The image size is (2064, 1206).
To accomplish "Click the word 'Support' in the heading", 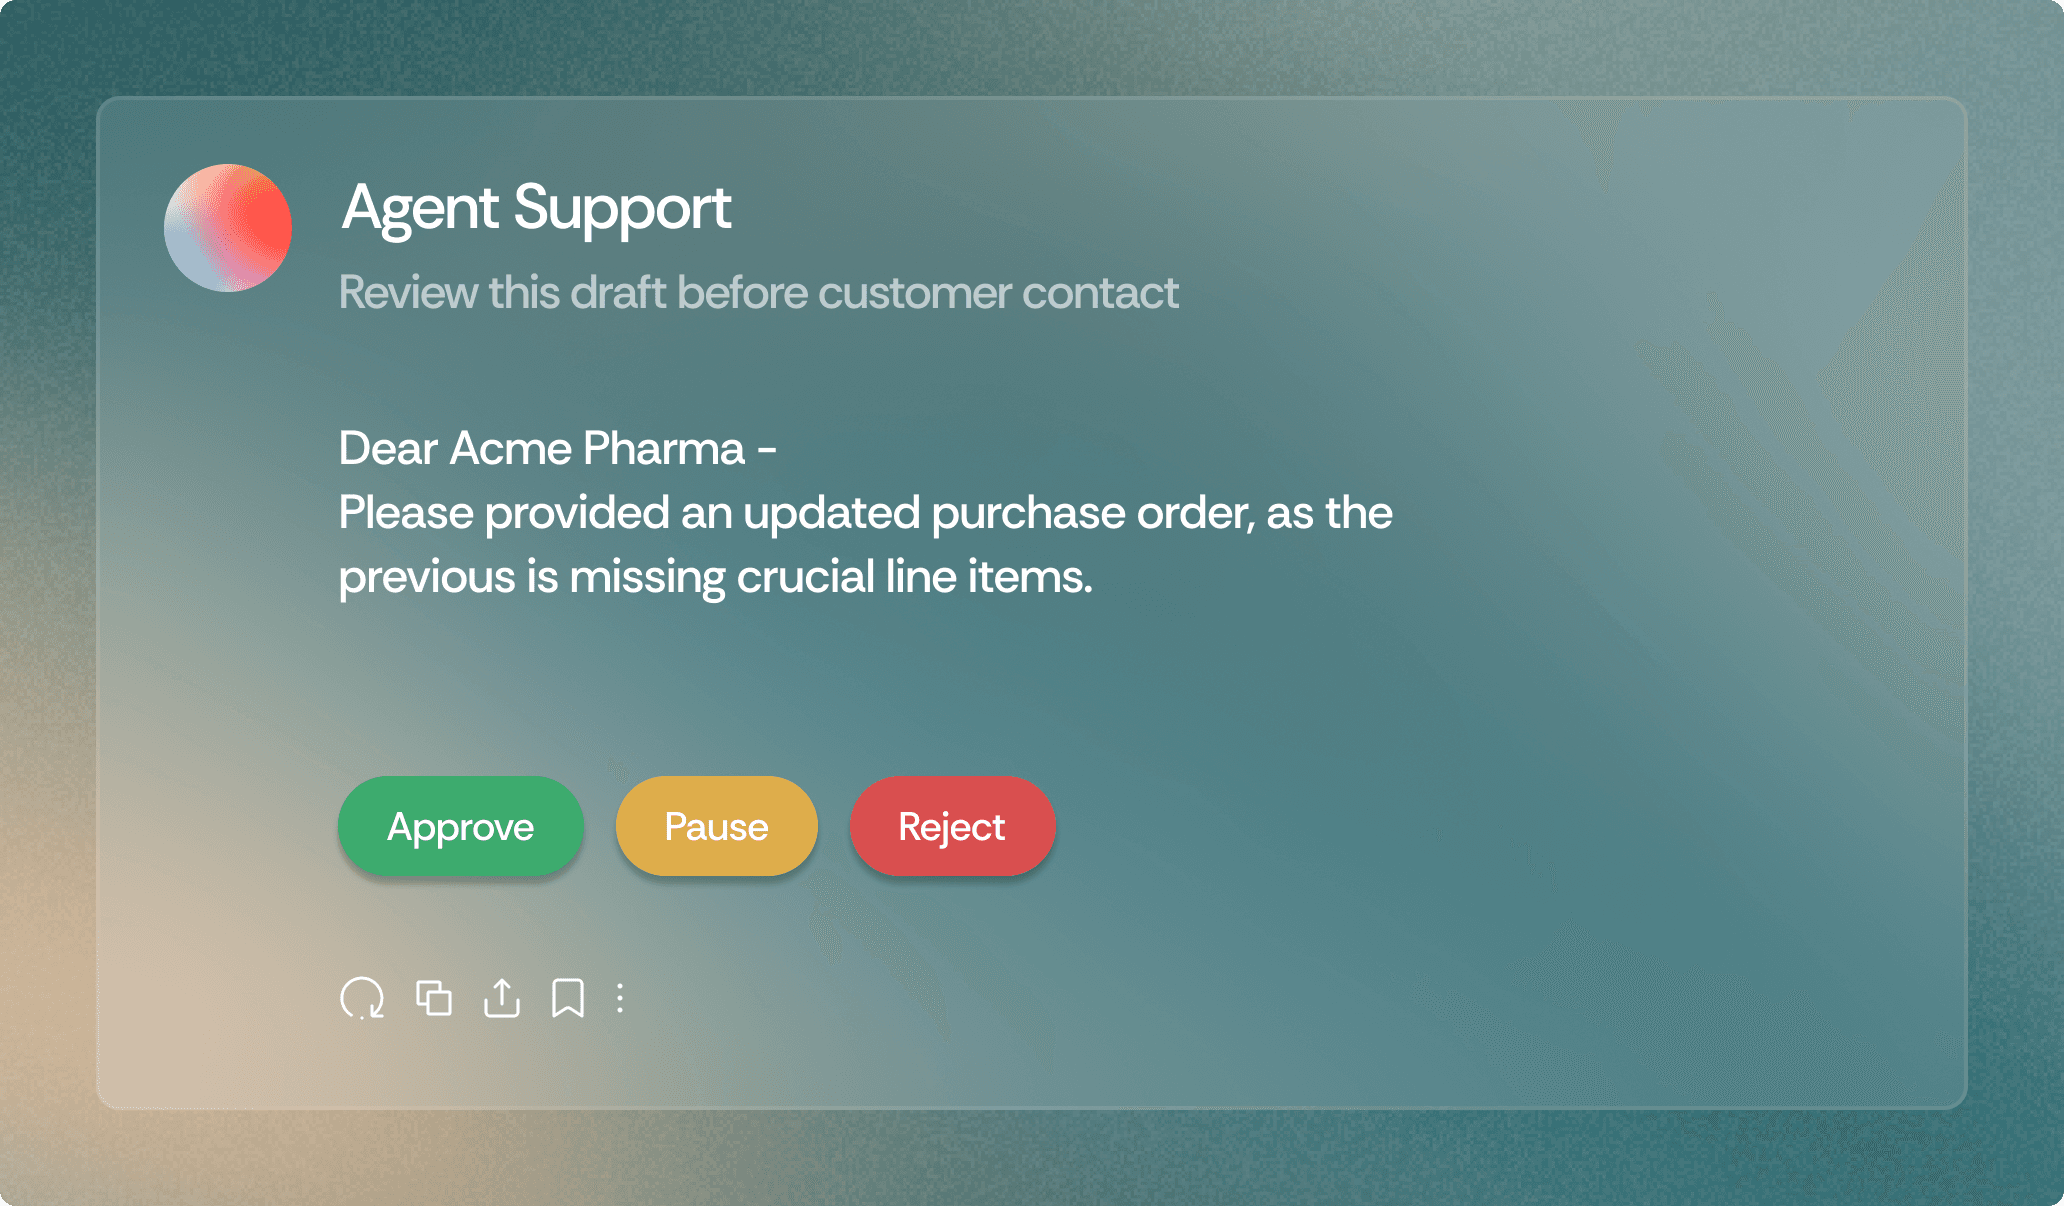I will [622, 209].
